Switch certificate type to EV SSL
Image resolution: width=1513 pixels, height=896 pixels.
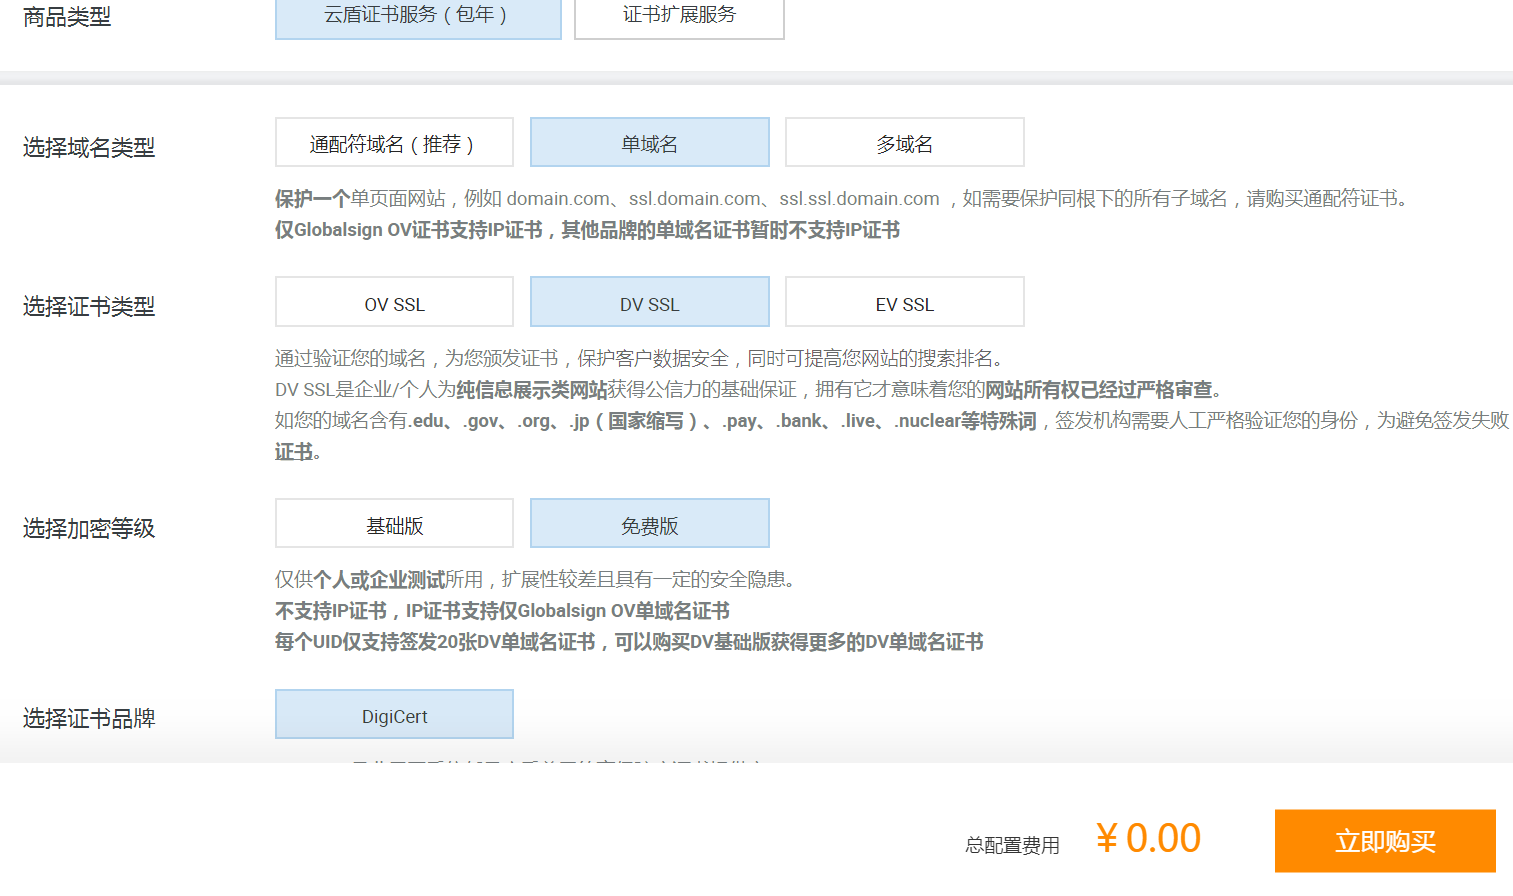click(903, 302)
